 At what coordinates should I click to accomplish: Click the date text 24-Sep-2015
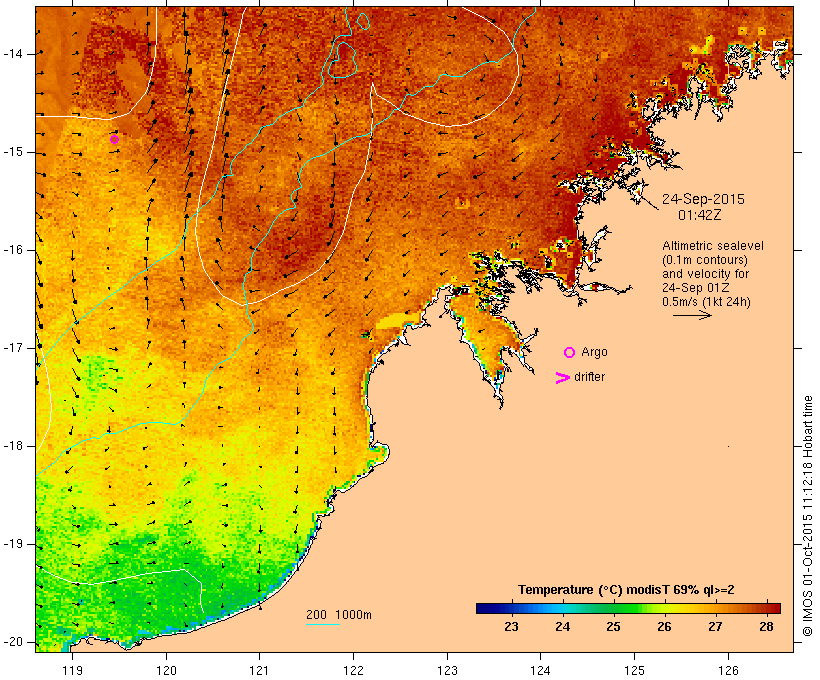pos(703,199)
